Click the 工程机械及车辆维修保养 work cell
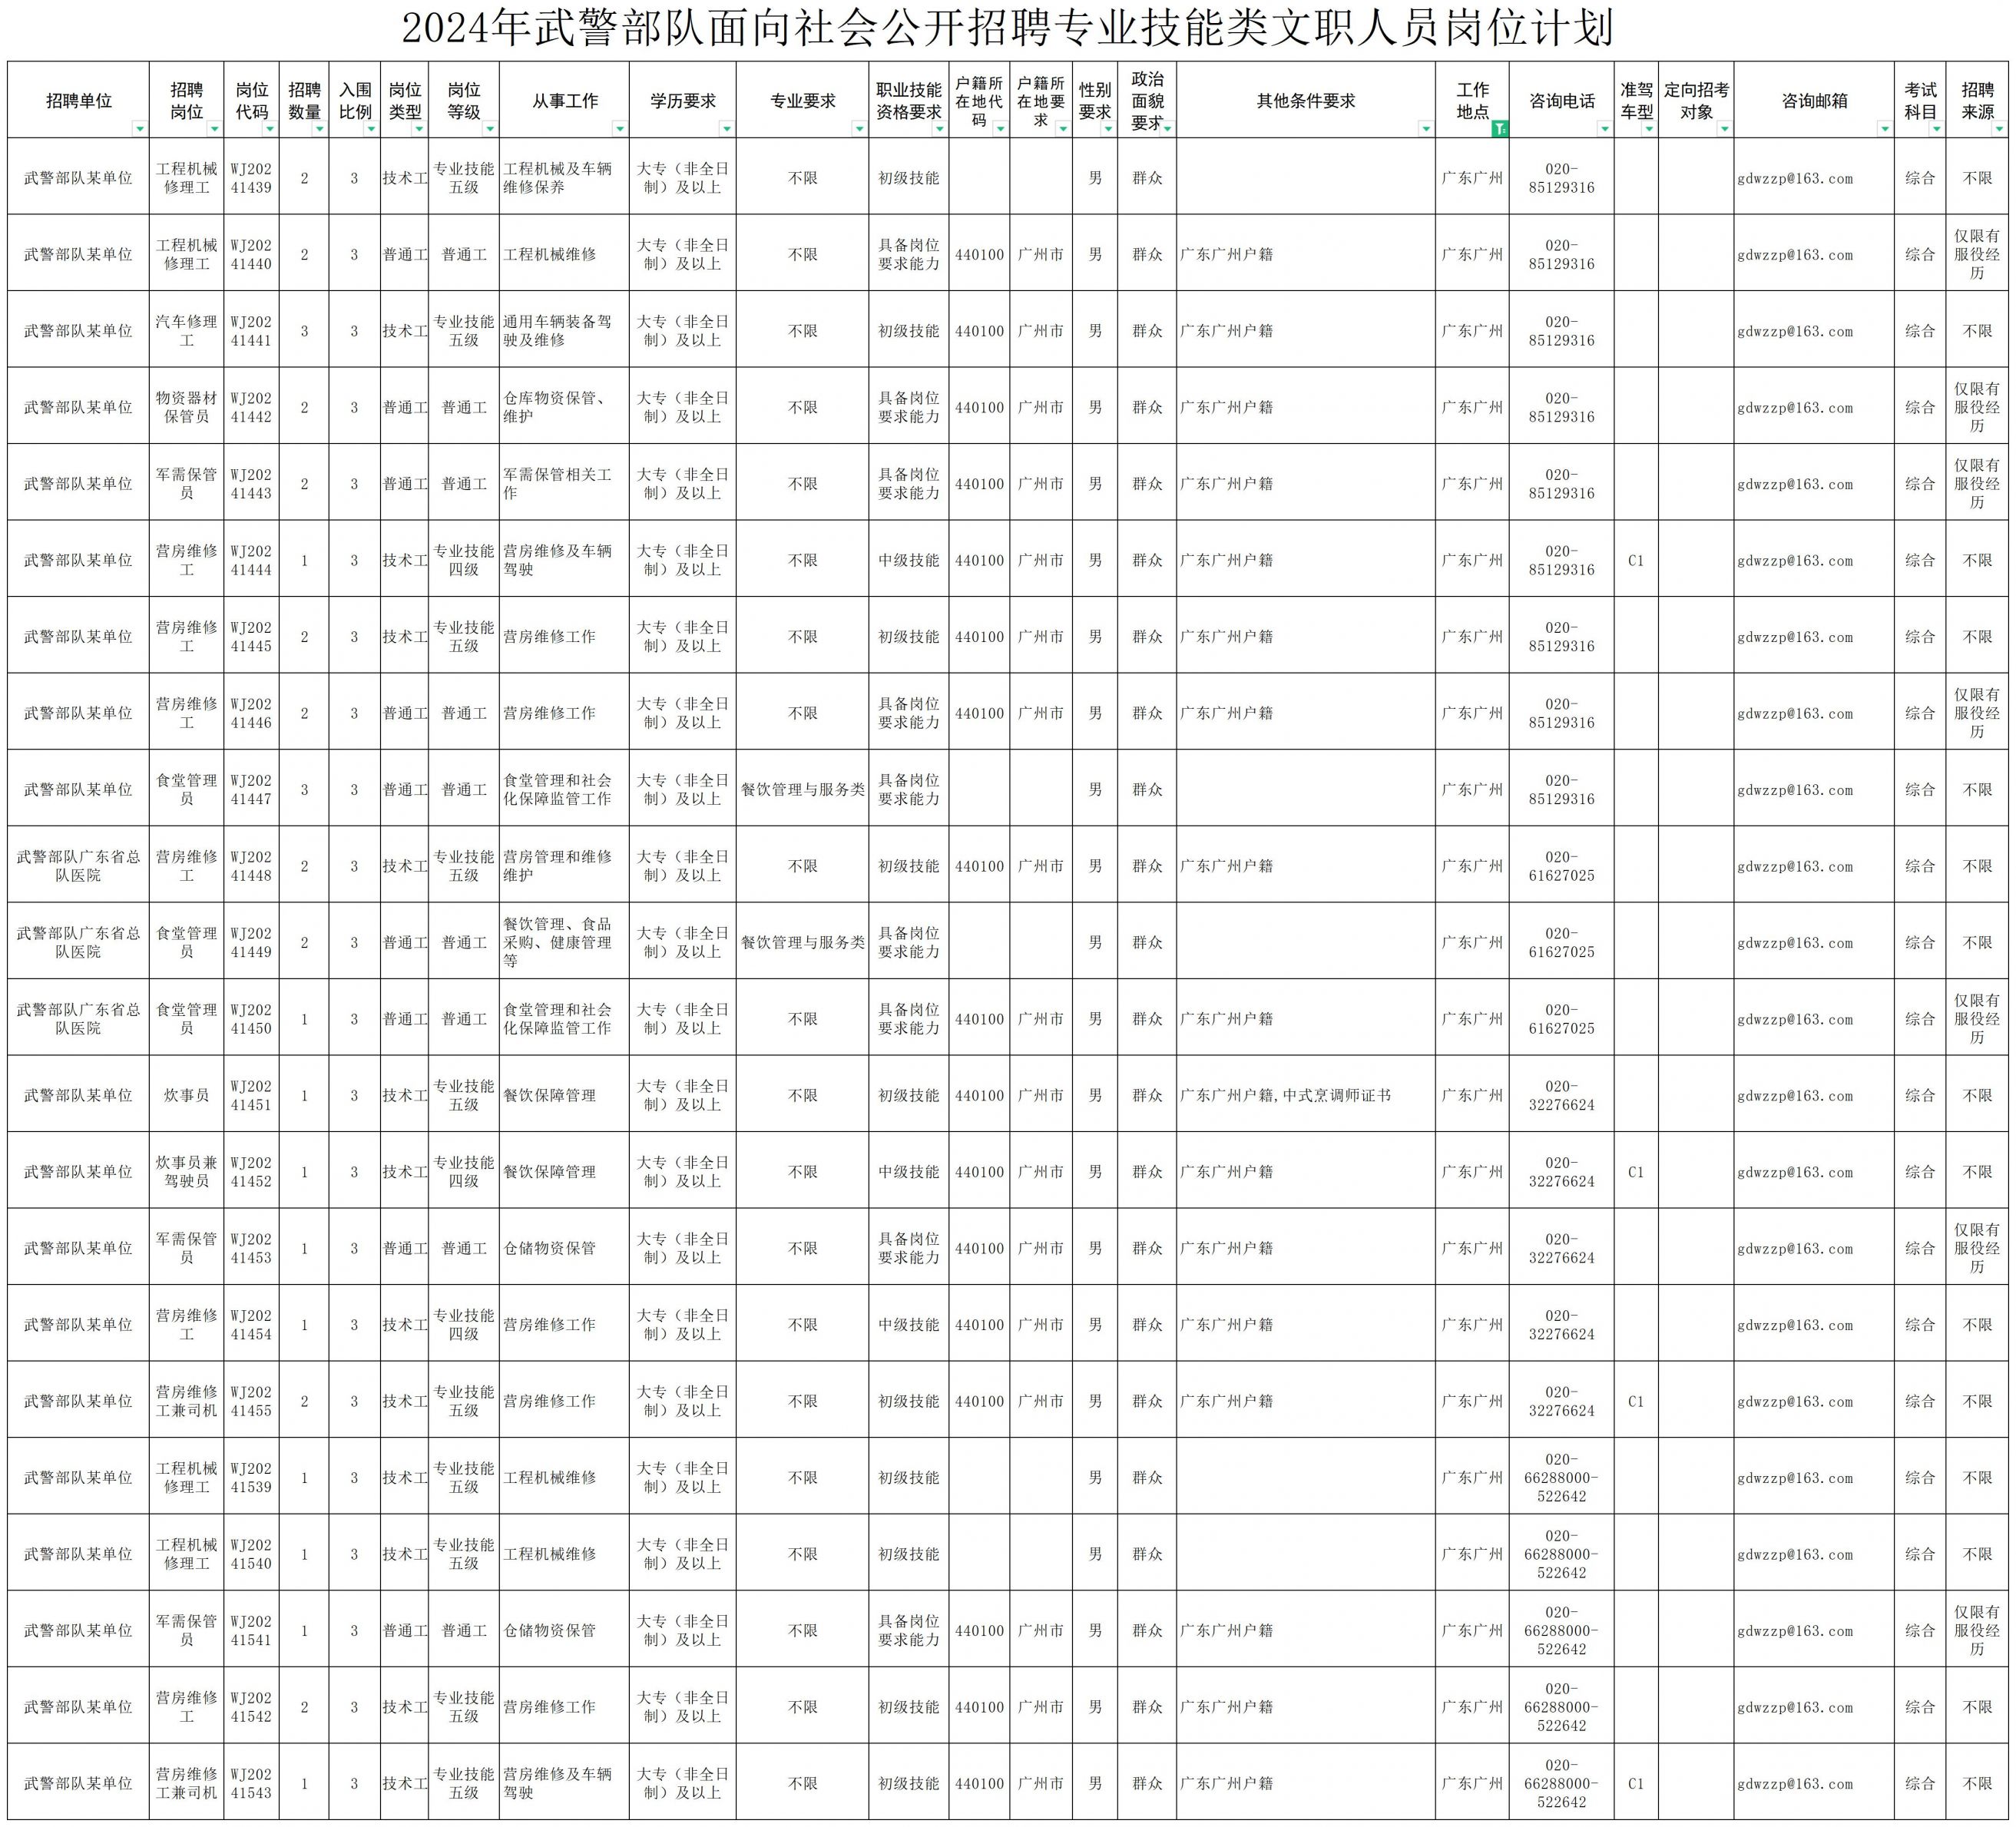2016x1827 pixels. click(x=565, y=178)
